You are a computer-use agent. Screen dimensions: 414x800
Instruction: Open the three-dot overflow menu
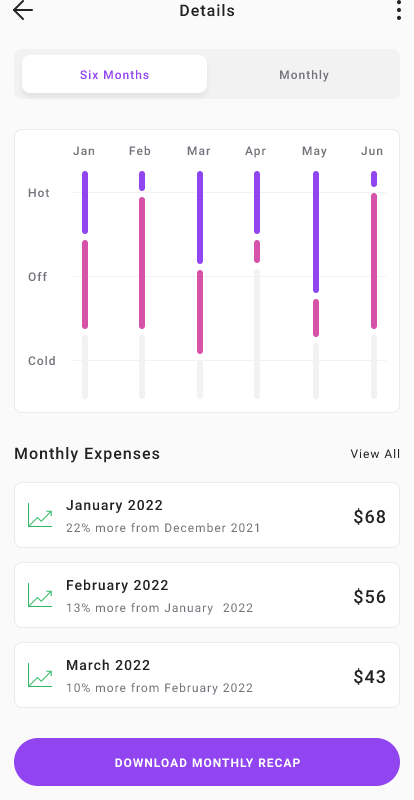tap(399, 10)
